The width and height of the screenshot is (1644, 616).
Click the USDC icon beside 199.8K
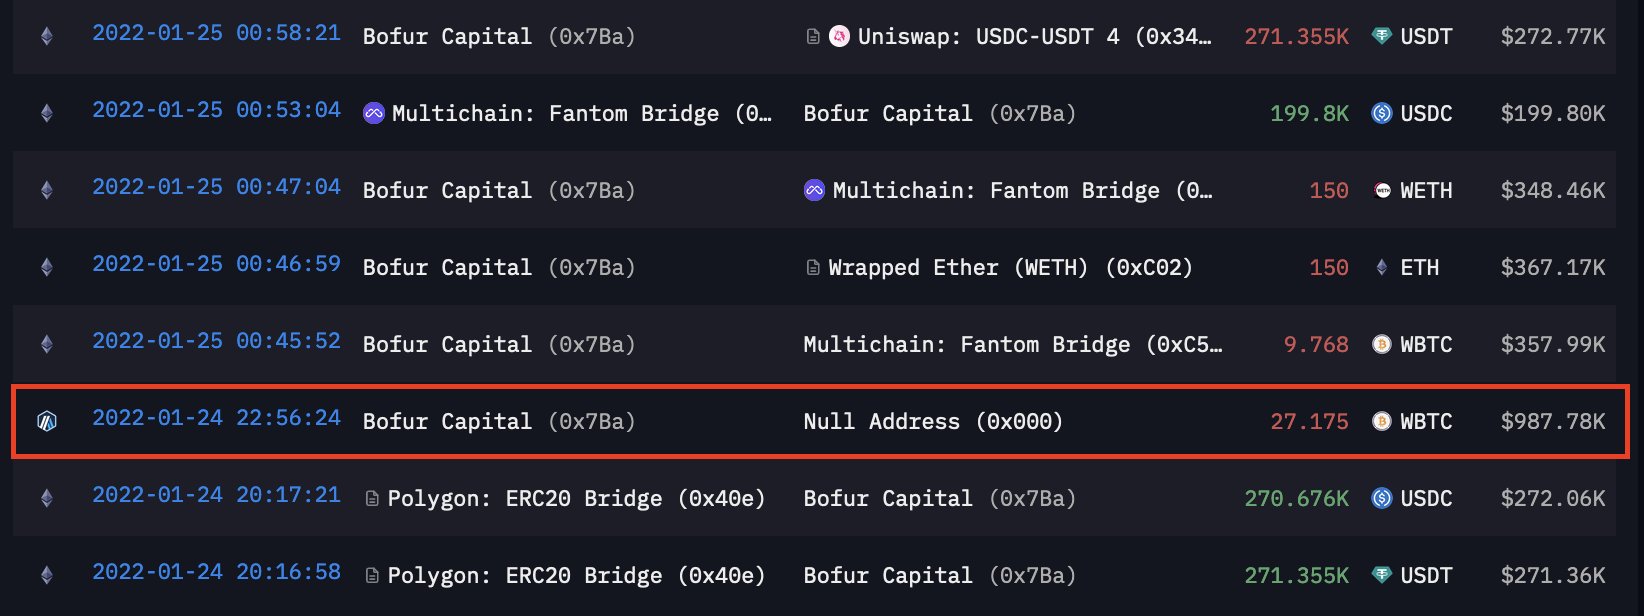[1381, 114]
